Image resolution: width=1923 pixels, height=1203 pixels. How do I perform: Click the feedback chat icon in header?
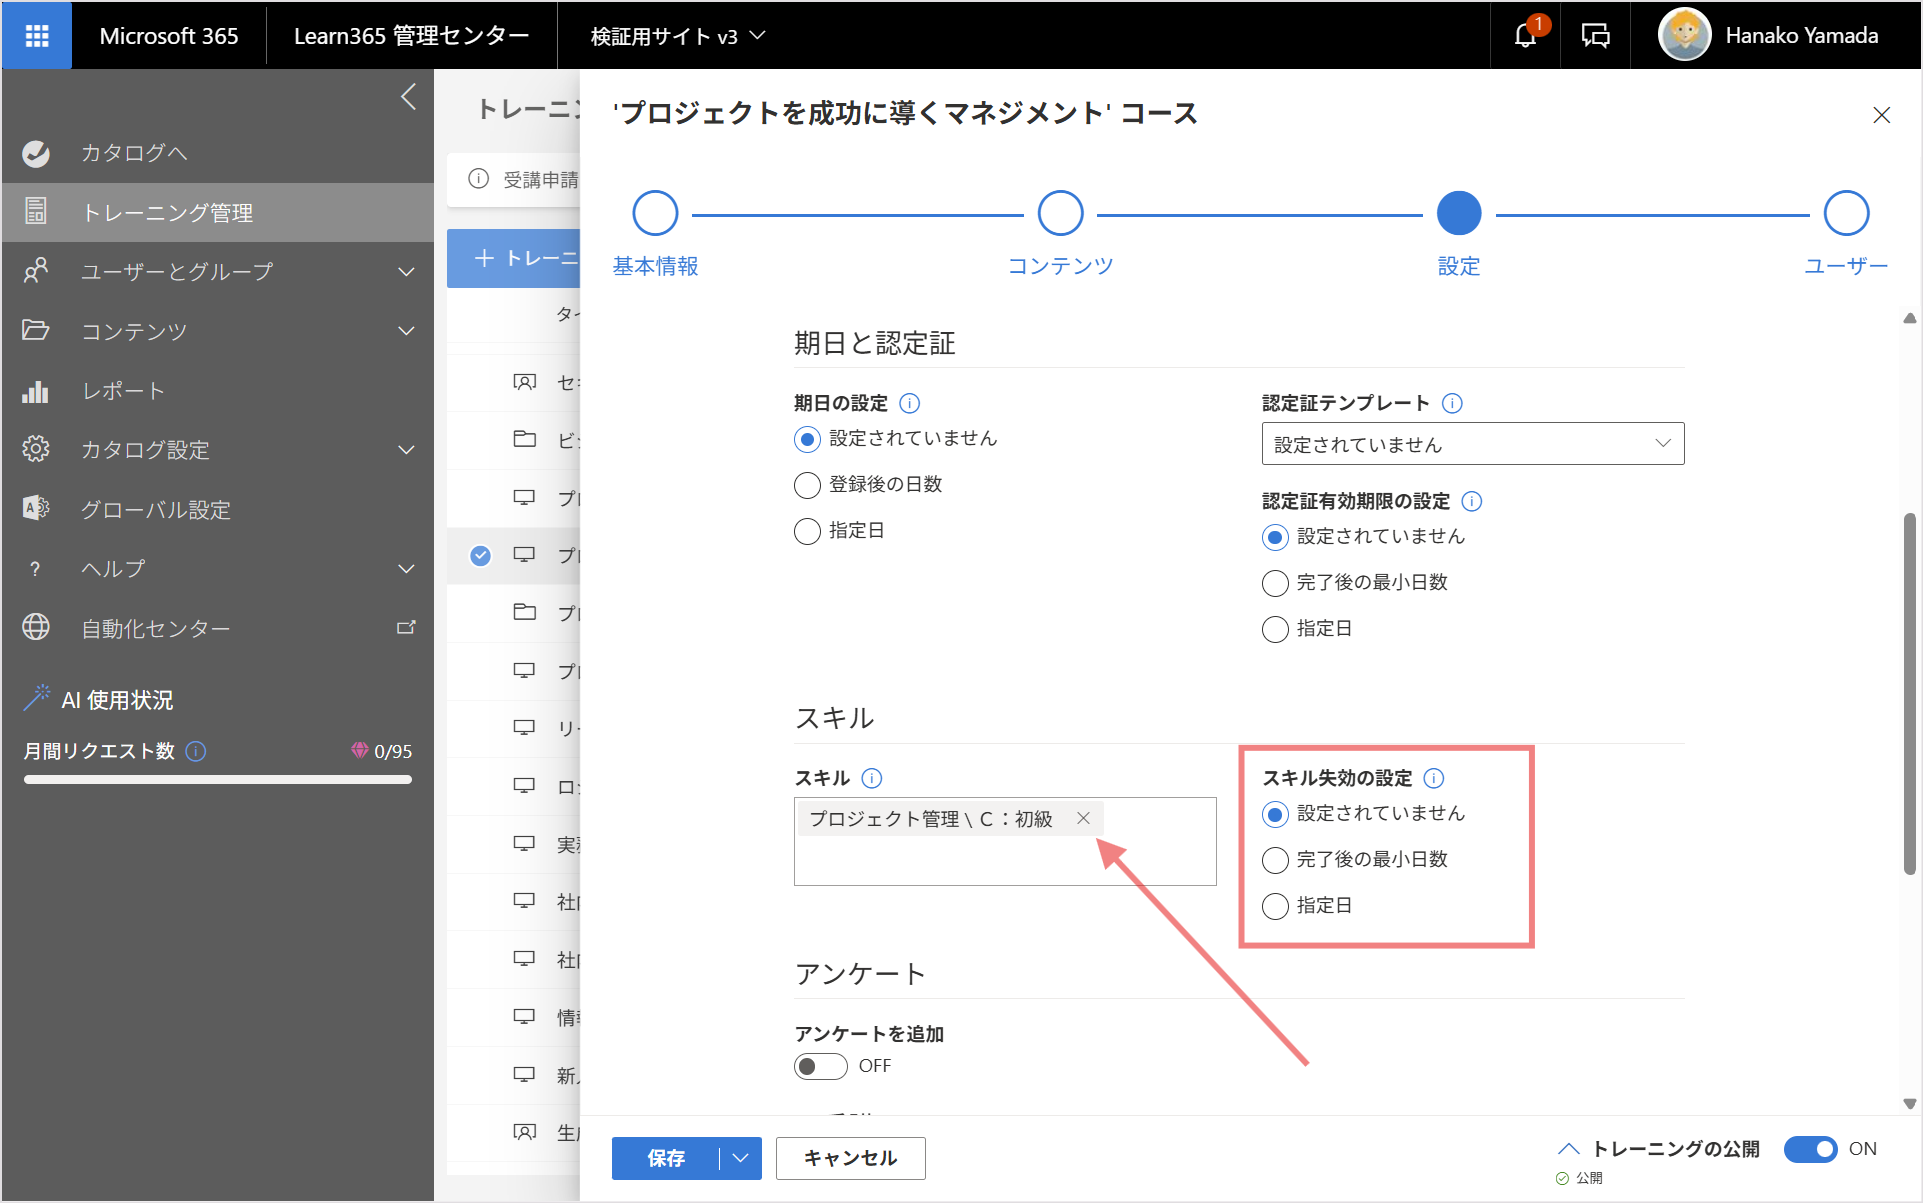[1595, 36]
